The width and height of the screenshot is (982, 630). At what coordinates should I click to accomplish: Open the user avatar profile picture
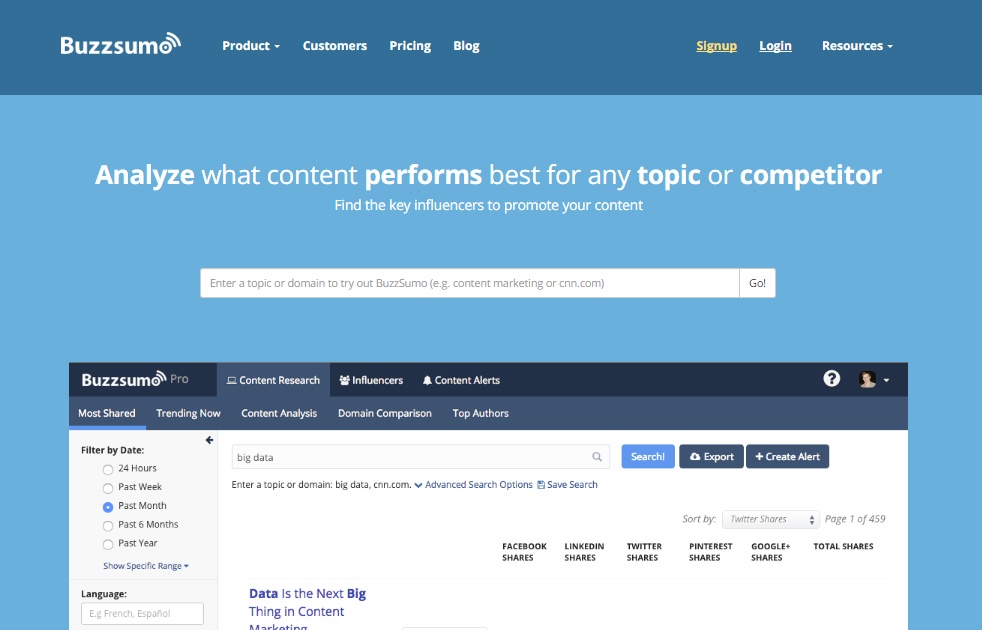pos(867,379)
